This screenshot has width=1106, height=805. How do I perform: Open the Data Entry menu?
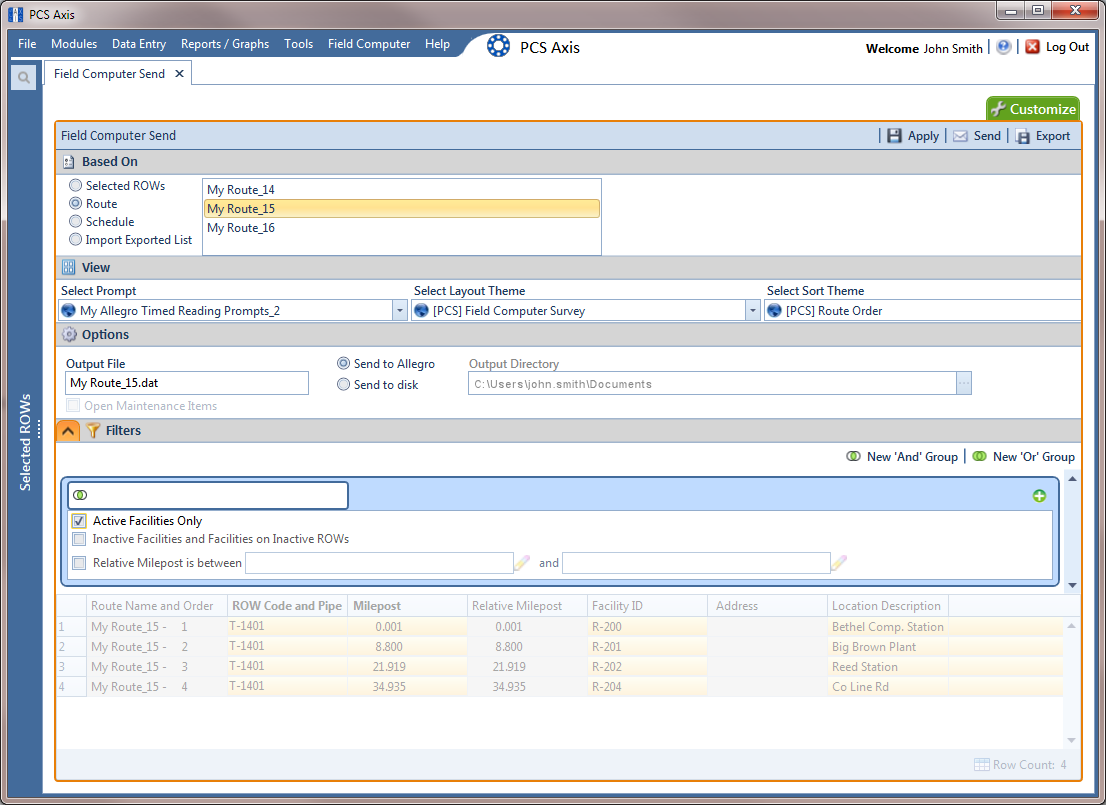pos(139,44)
